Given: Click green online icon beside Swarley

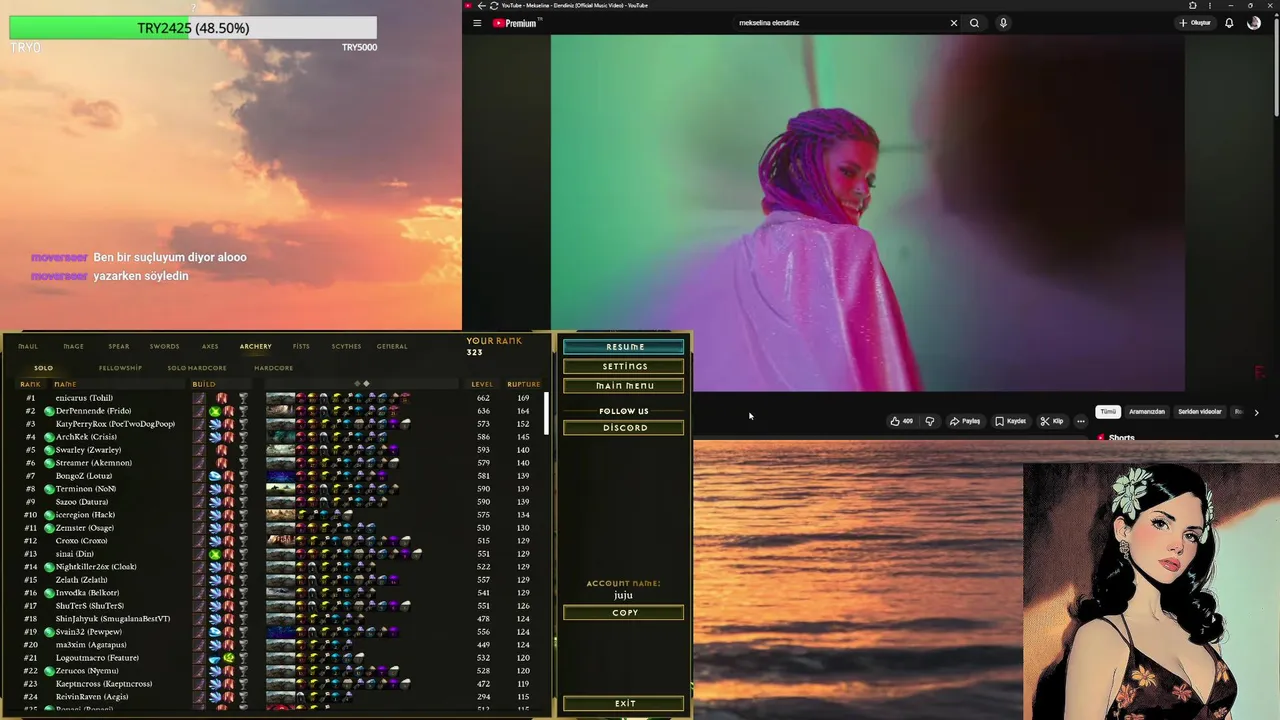Looking at the screenshot, I should (48, 450).
